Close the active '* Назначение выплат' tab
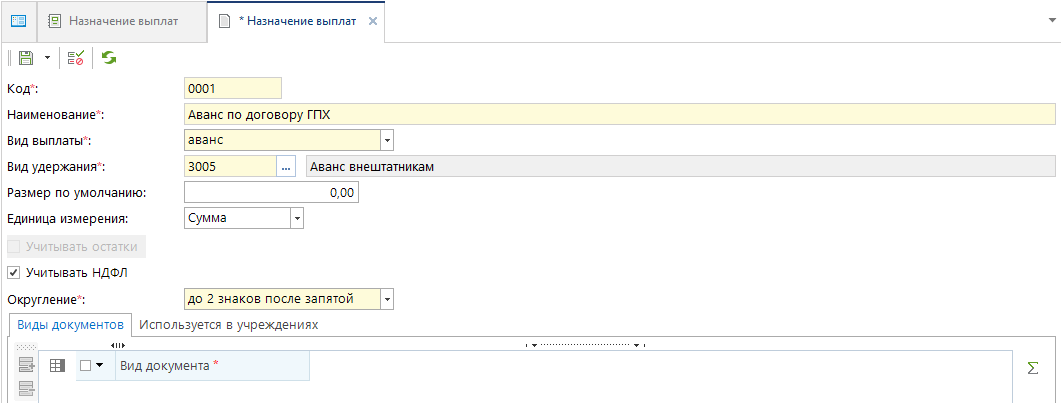This screenshot has height=403, width=1061. coord(373,22)
